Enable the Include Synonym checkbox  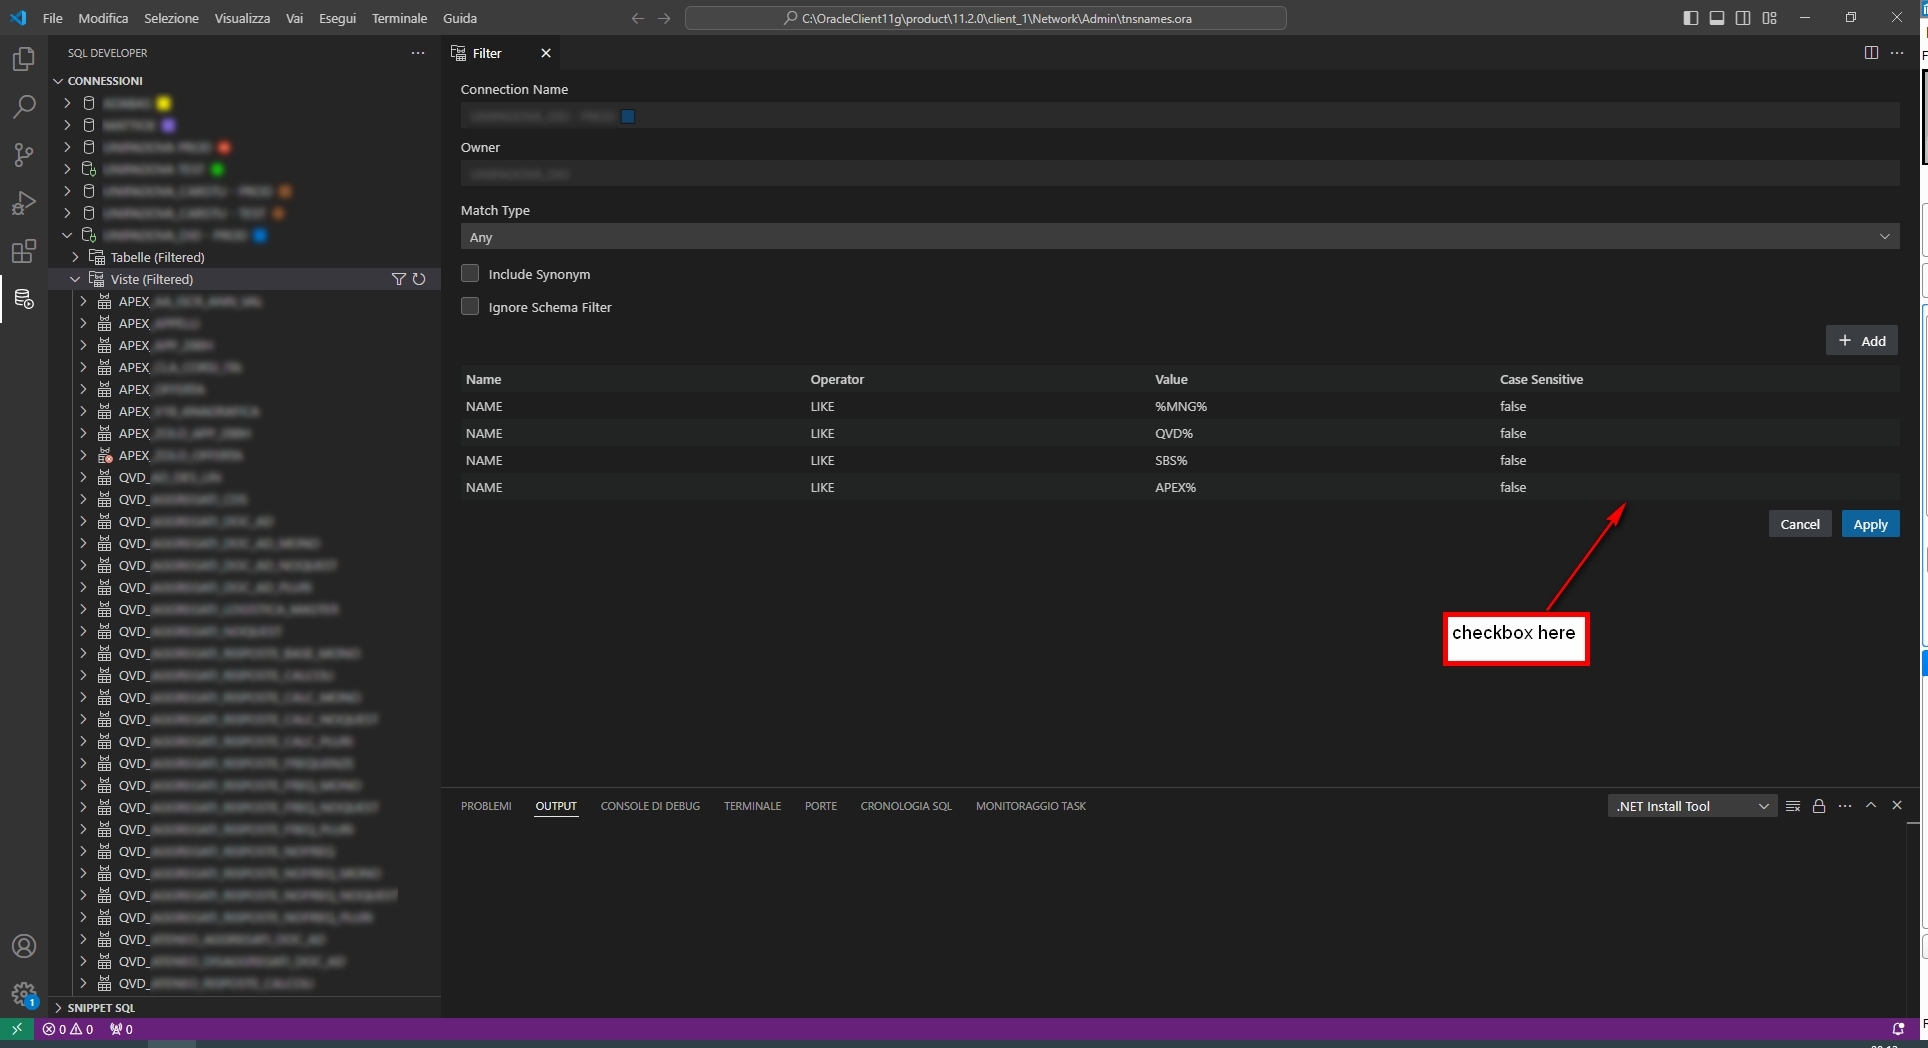point(470,273)
